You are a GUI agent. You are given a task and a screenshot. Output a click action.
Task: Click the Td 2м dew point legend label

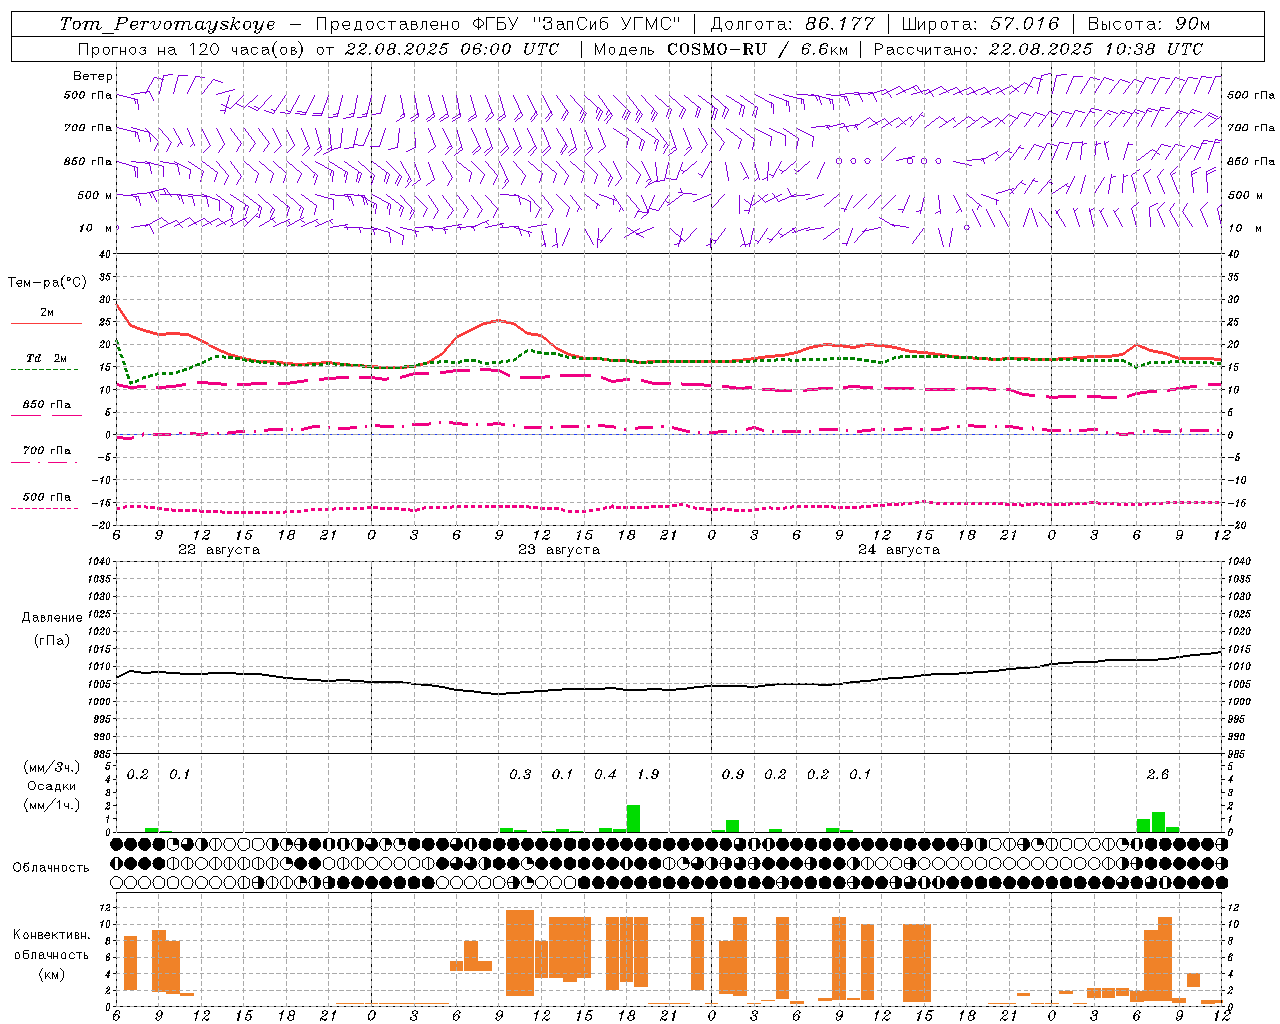click(47, 358)
